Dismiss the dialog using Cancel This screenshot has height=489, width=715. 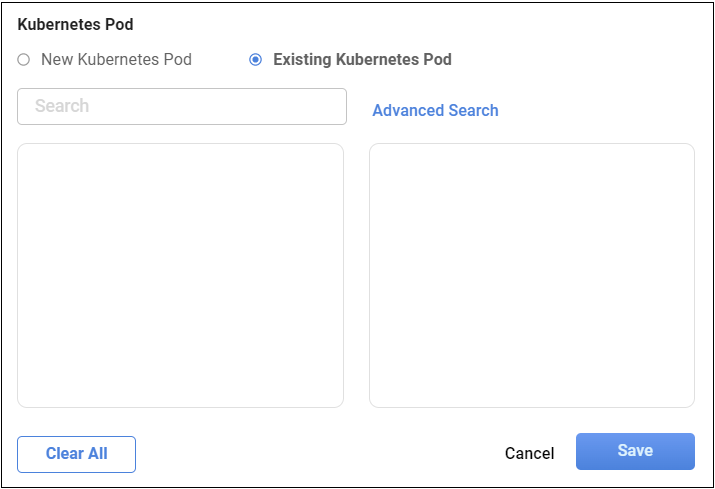pos(529,454)
